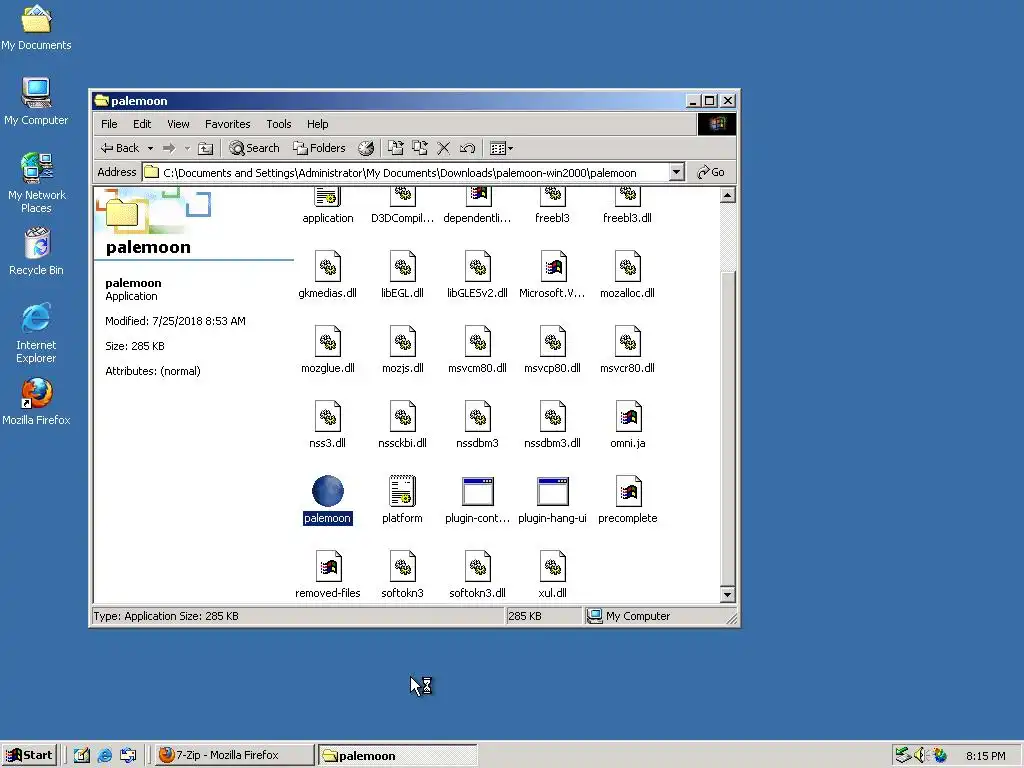Click the volume tray icon

coord(921,755)
